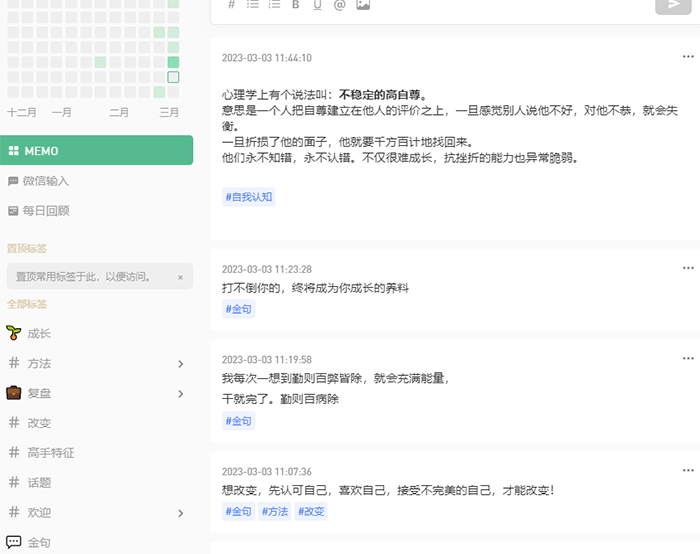The height and width of the screenshot is (554, 700).
Task: Insert a hashtag using the # toolbar icon
Action: 231,5
